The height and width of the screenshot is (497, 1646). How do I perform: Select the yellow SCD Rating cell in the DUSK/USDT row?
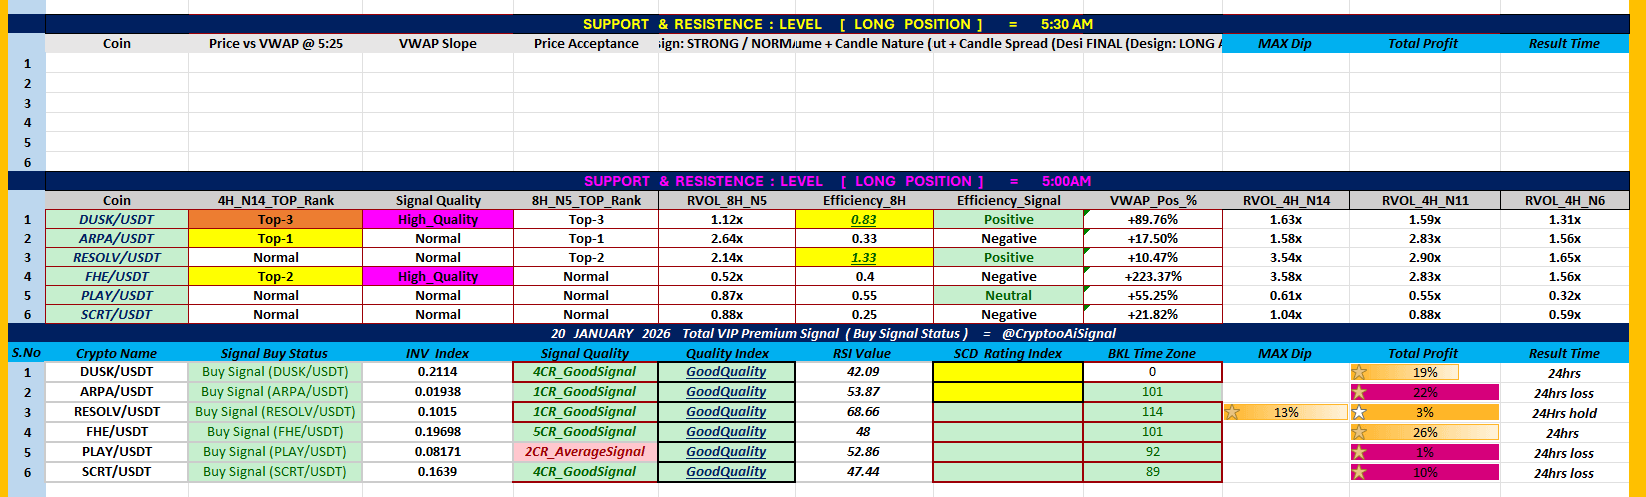(1008, 372)
